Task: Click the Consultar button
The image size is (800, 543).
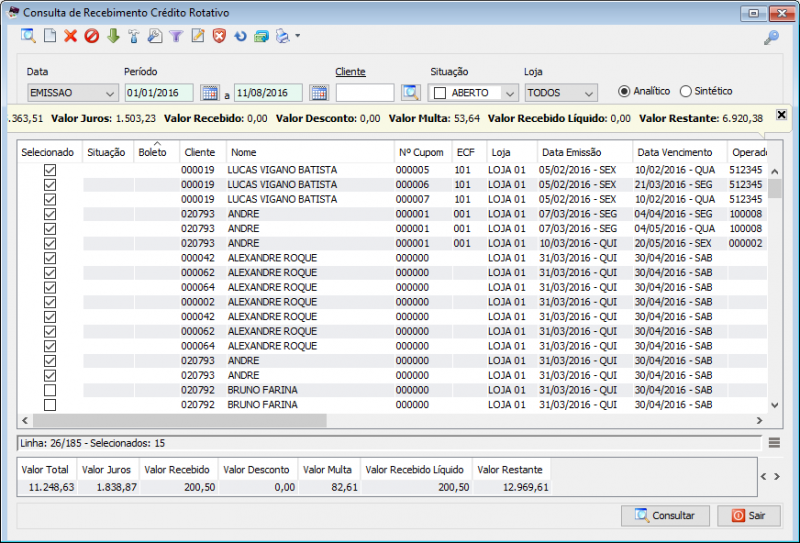Action: 665,515
